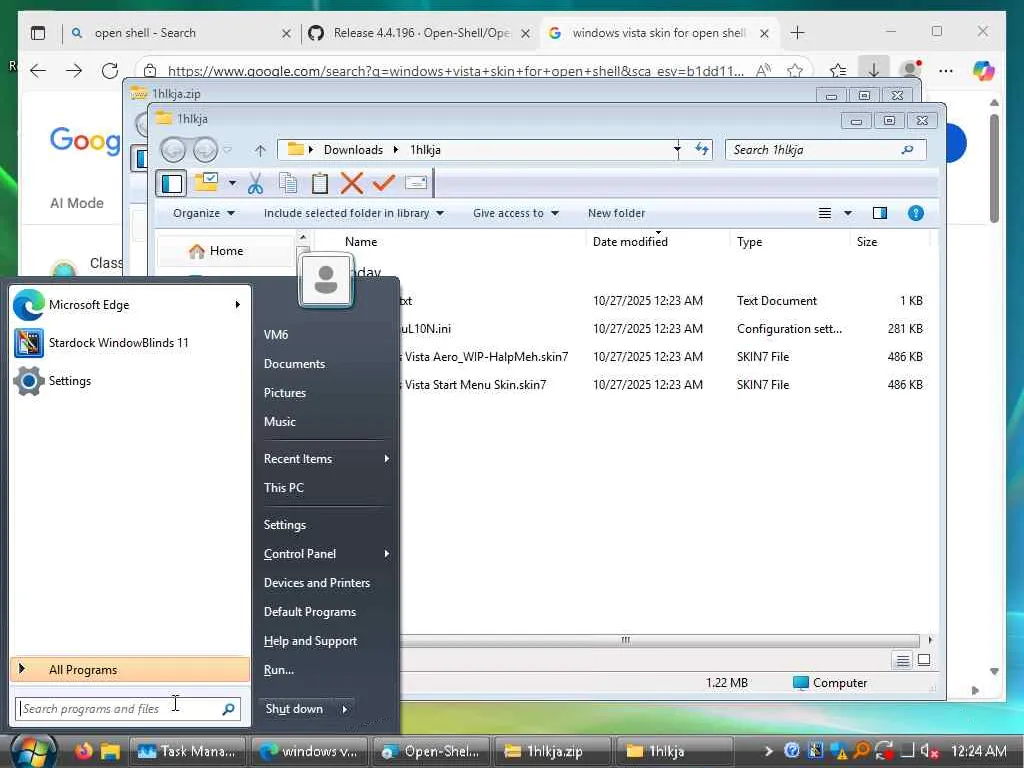Click New folder in Explorer command bar

[616, 213]
